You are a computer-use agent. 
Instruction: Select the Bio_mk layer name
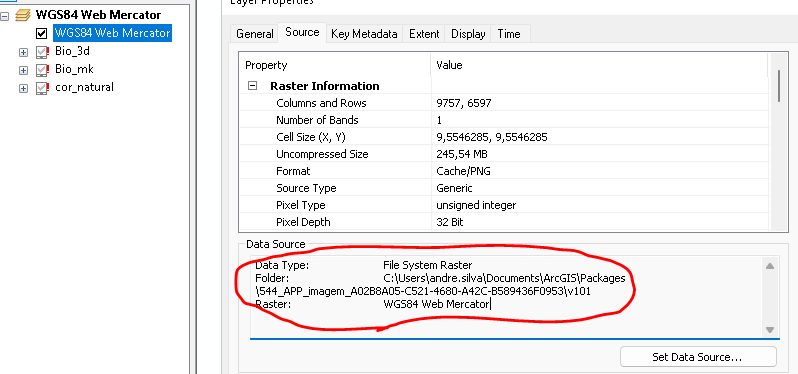pyautogui.click(x=74, y=70)
